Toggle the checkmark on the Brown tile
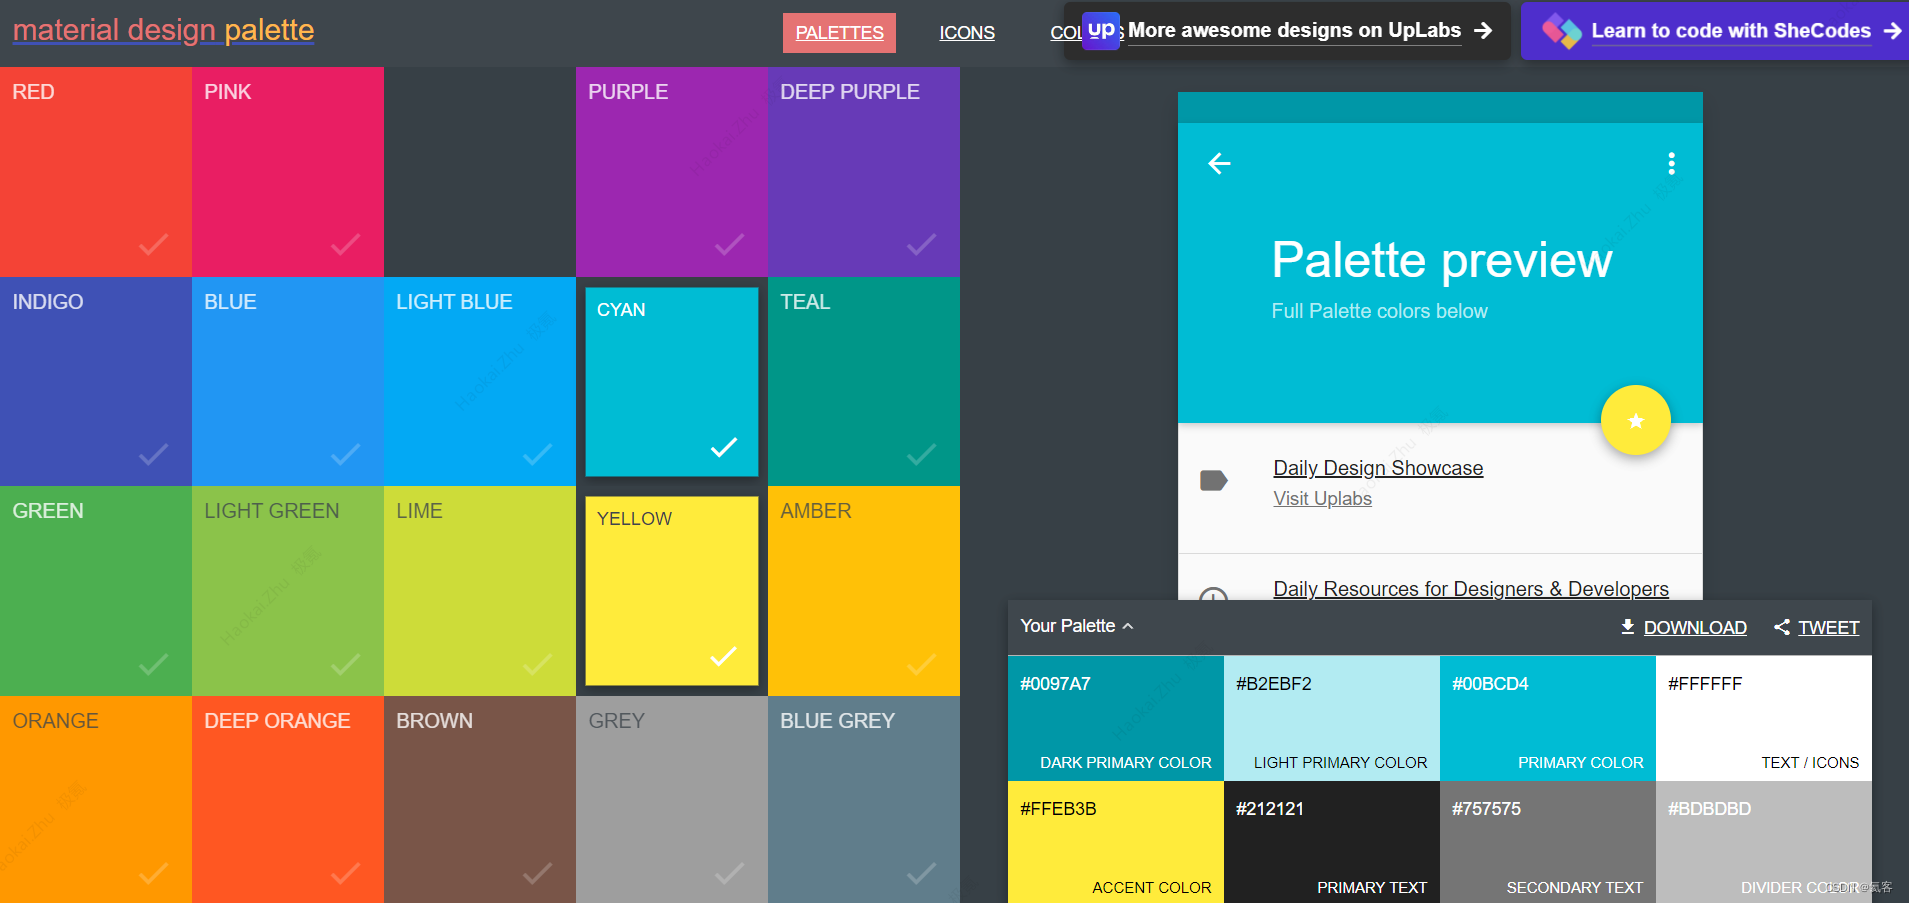The height and width of the screenshot is (903, 1909). (x=537, y=873)
